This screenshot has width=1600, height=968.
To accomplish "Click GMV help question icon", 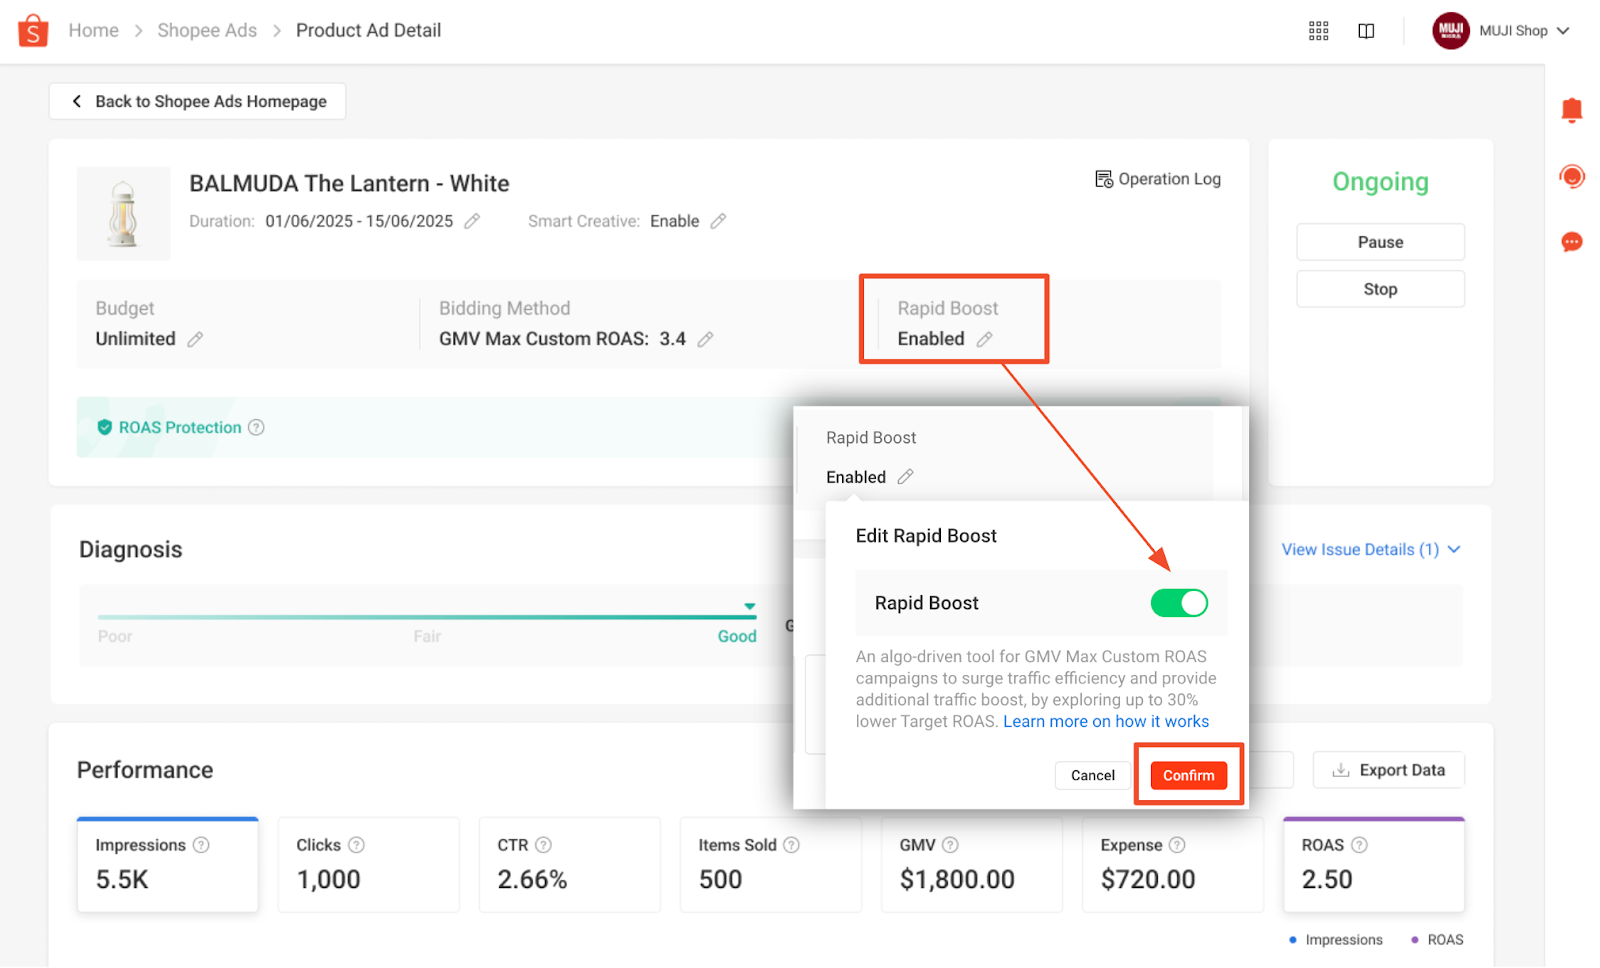I will (950, 845).
